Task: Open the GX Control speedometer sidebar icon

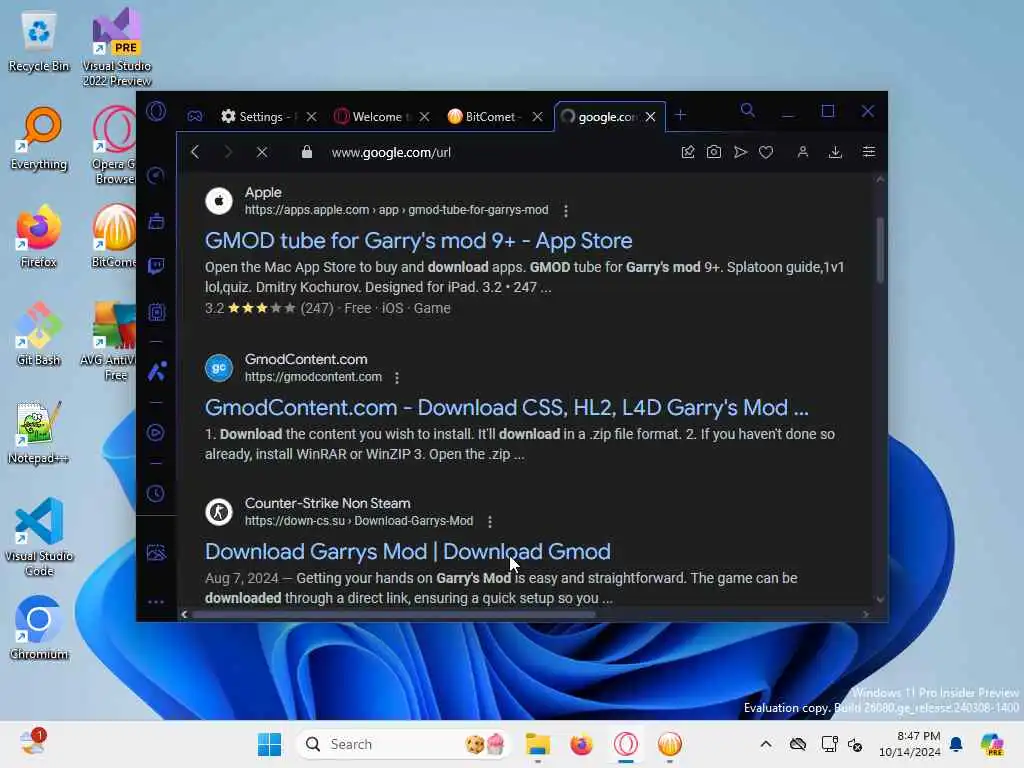Action: pyautogui.click(x=156, y=175)
